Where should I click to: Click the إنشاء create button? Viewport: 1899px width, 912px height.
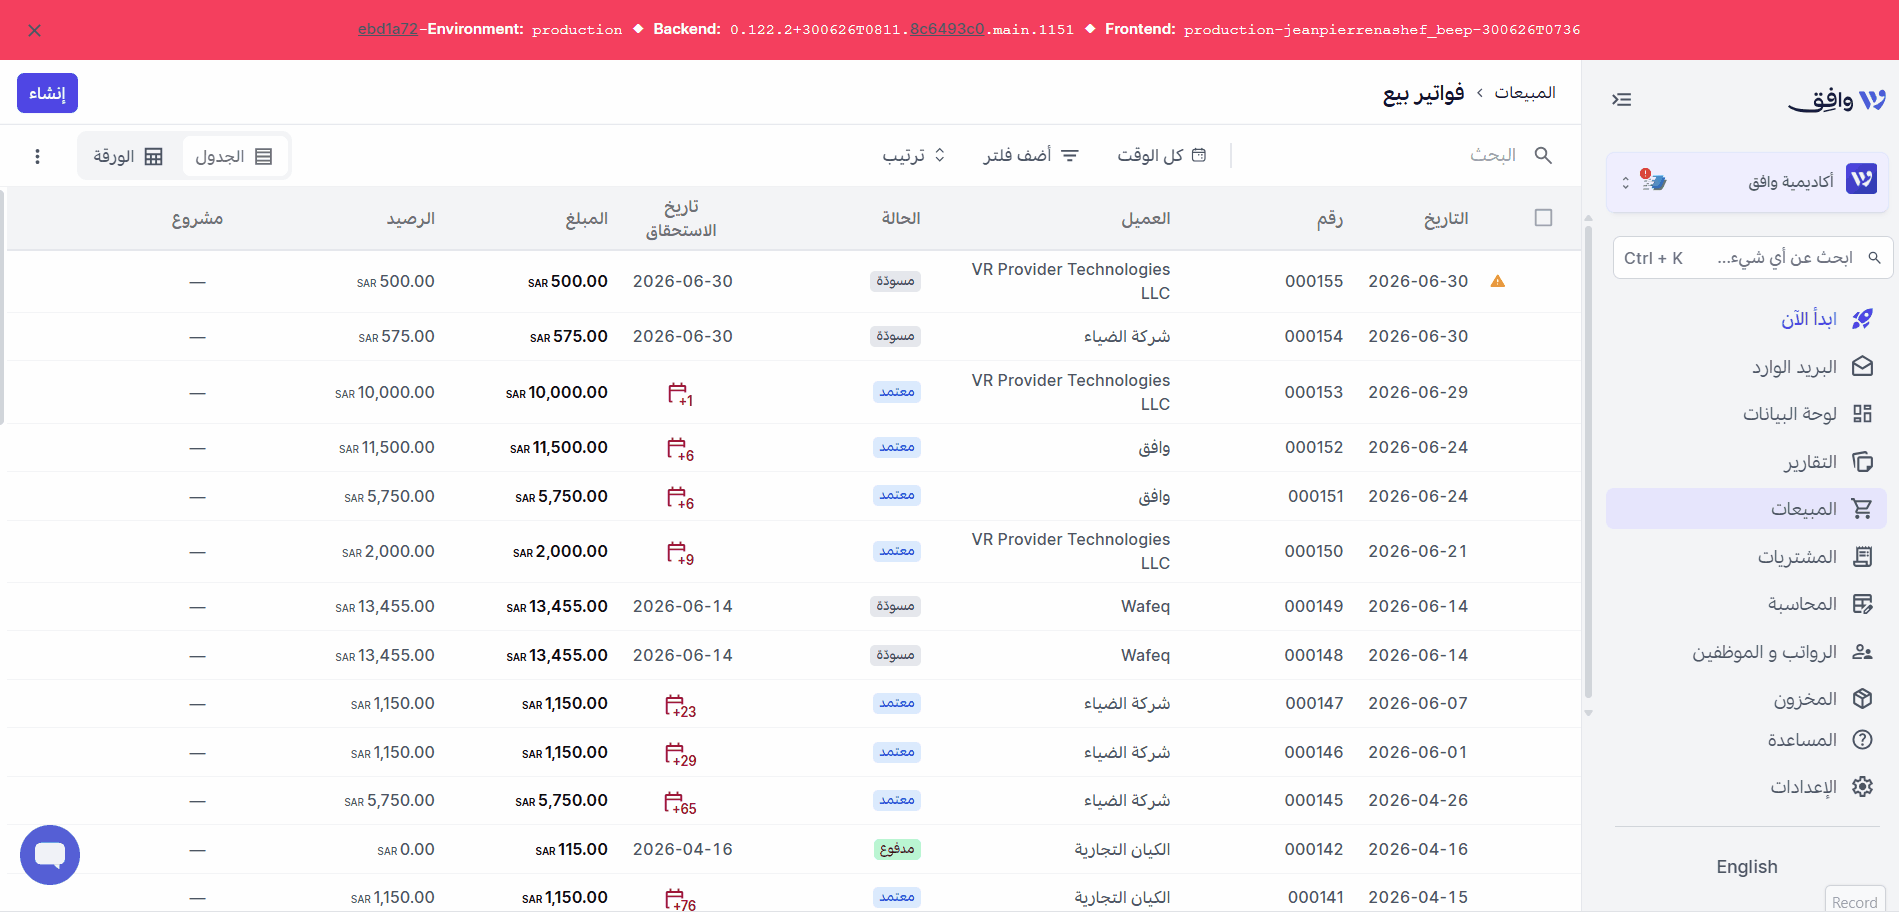(47, 93)
